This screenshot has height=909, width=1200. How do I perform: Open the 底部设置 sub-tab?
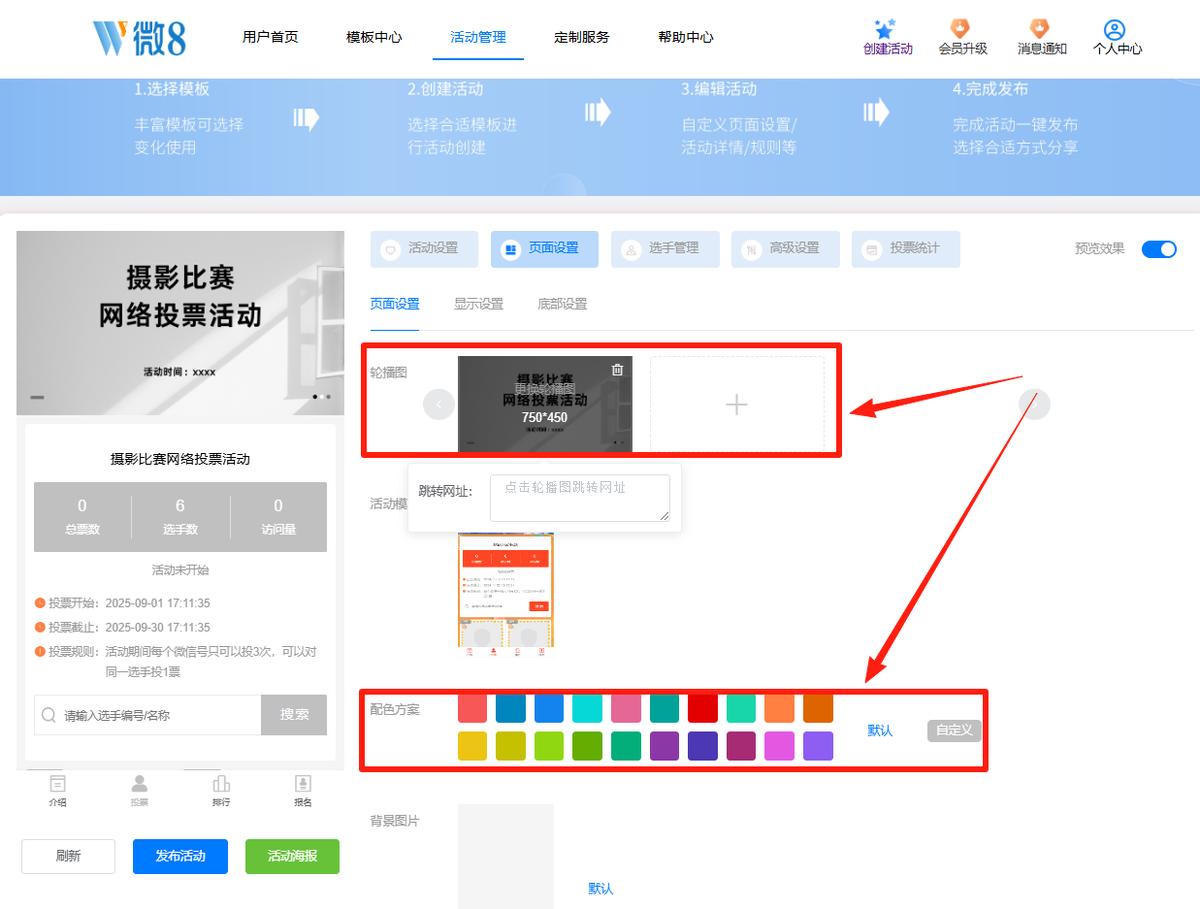click(x=562, y=304)
